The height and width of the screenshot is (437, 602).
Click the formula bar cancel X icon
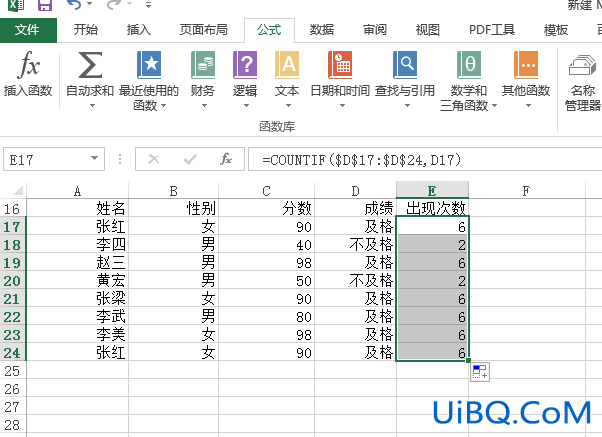tap(154, 159)
